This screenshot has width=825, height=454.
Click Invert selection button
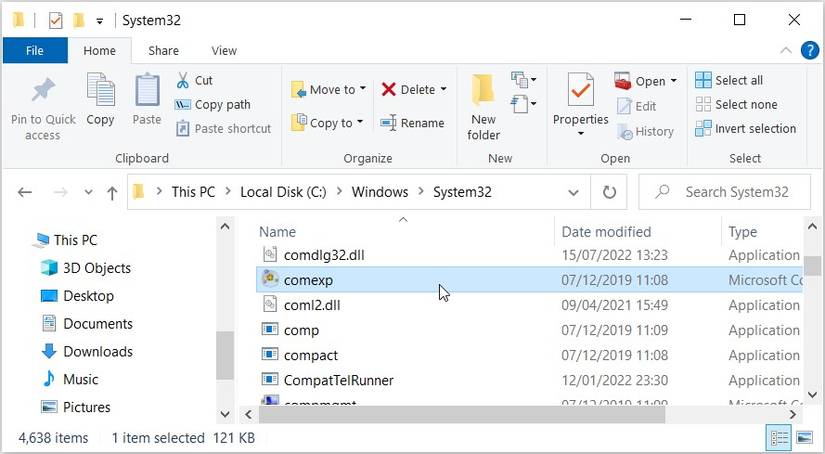point(755,128)
